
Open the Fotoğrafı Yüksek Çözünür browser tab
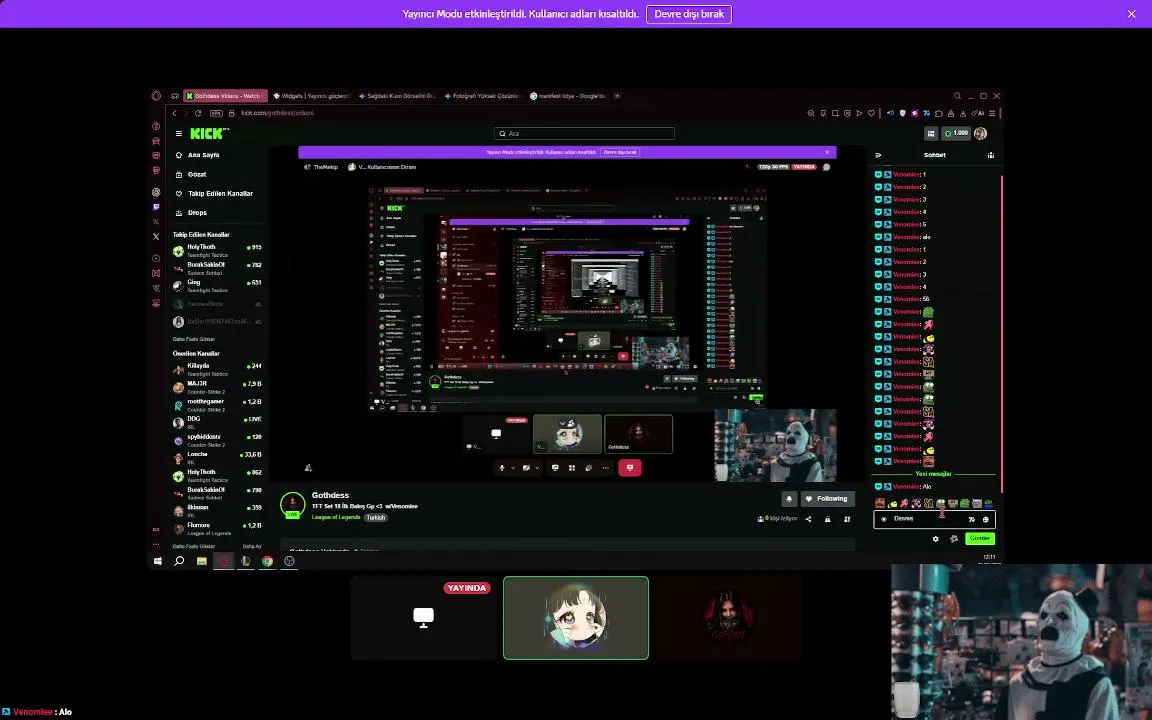click(483, 96)
